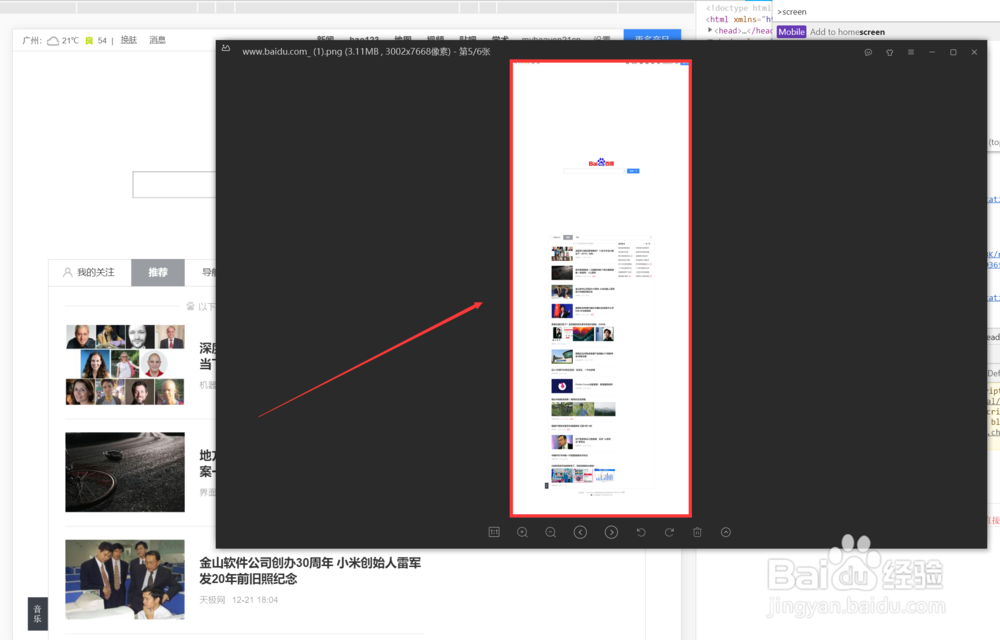Open the bicycle-on-road news thumbnail
Screen dimensions: 1000x640
point(125,472)
